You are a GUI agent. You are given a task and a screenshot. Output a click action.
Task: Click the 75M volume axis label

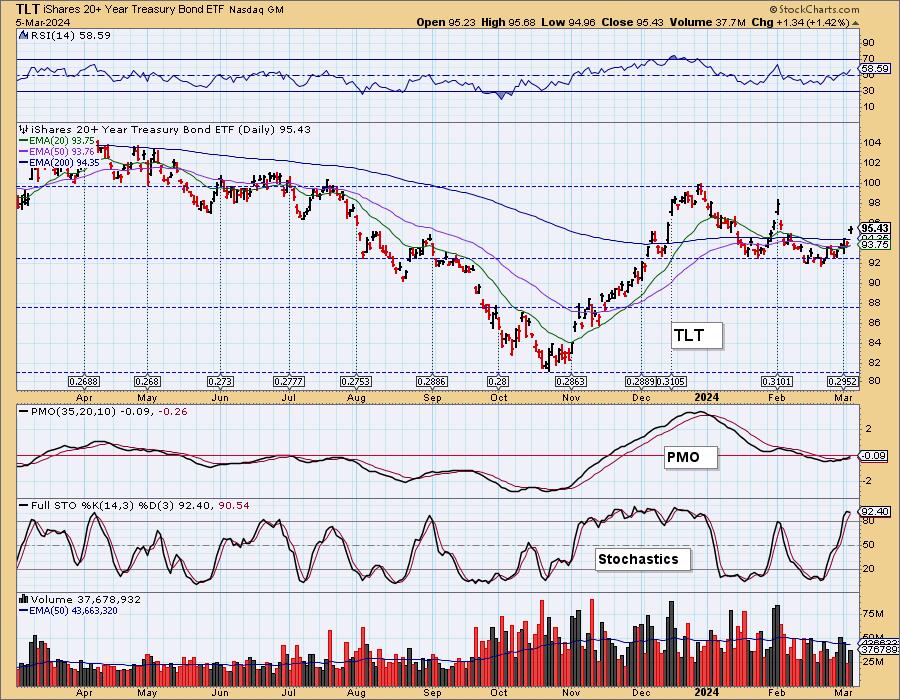(x=874, y=614)
